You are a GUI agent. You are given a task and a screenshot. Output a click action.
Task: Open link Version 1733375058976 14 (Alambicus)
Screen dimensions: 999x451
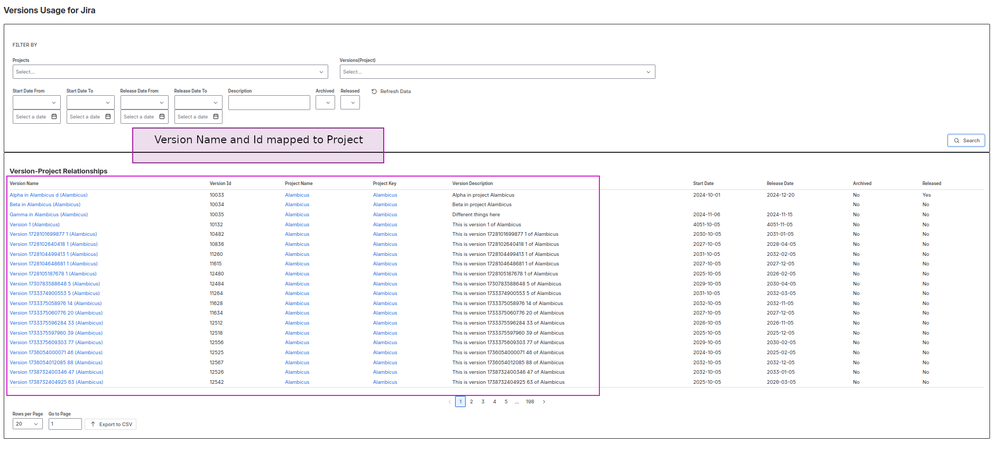pos(55,303)
